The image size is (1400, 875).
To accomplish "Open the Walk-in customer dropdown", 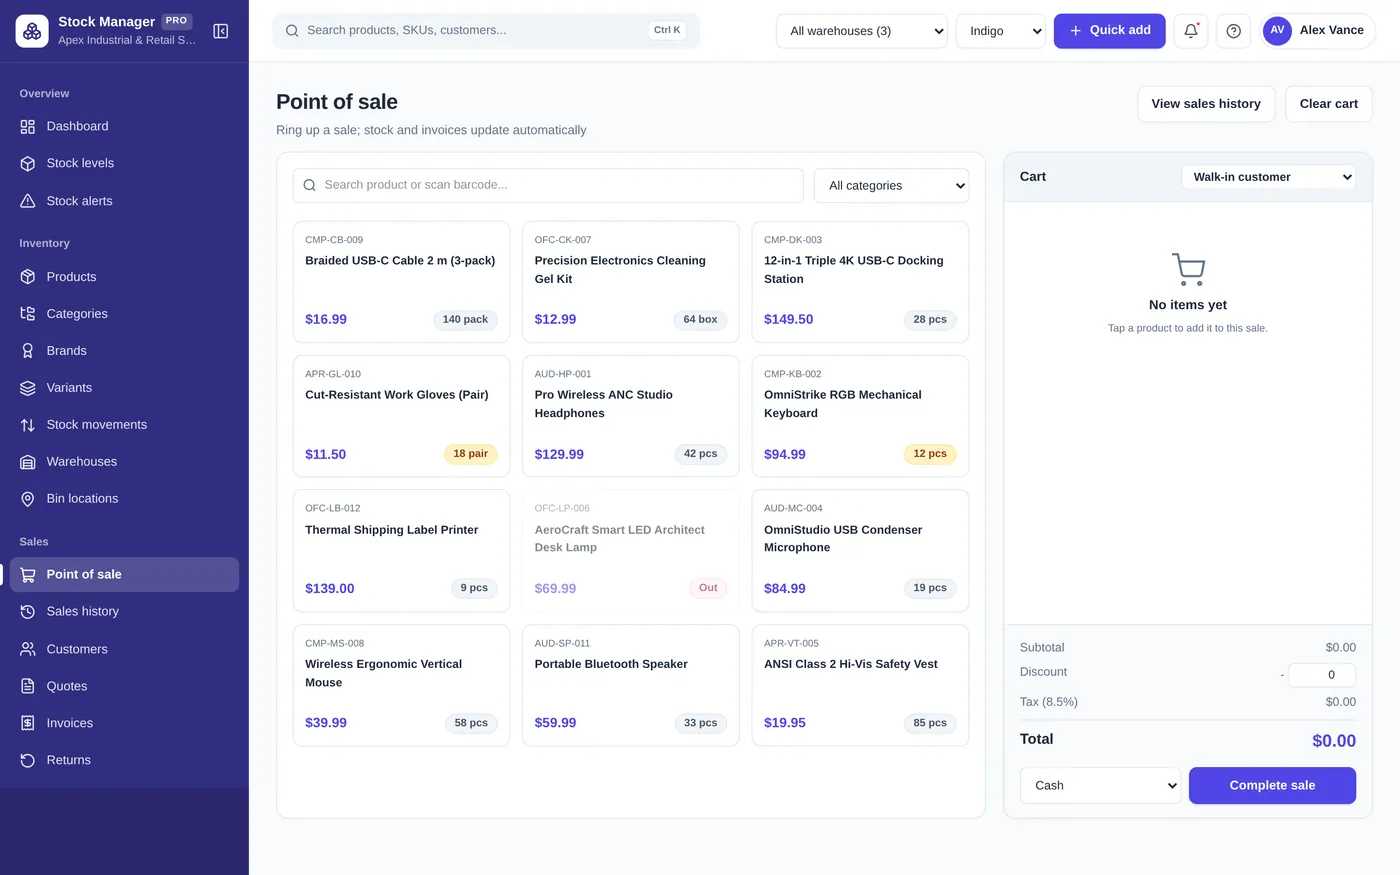I will (1269, 177).
